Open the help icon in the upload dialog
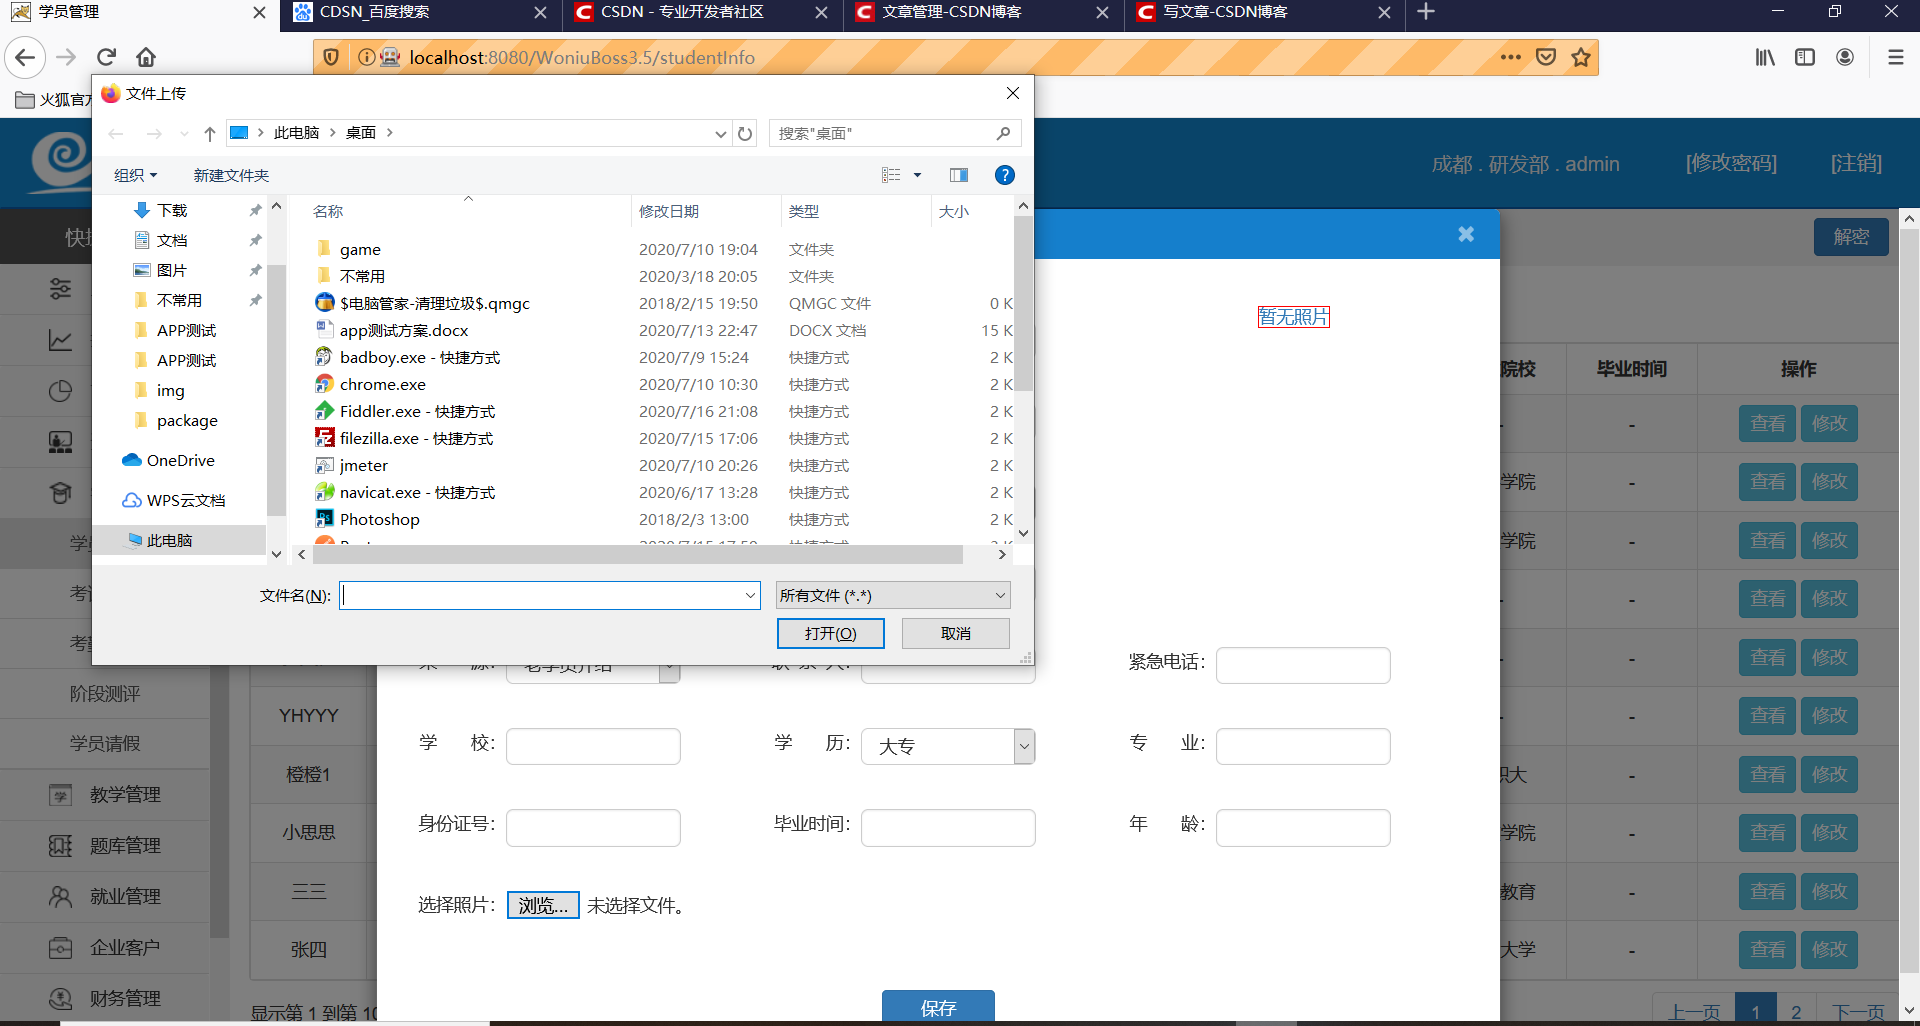1920x1026 pixels. (1004, 175)
